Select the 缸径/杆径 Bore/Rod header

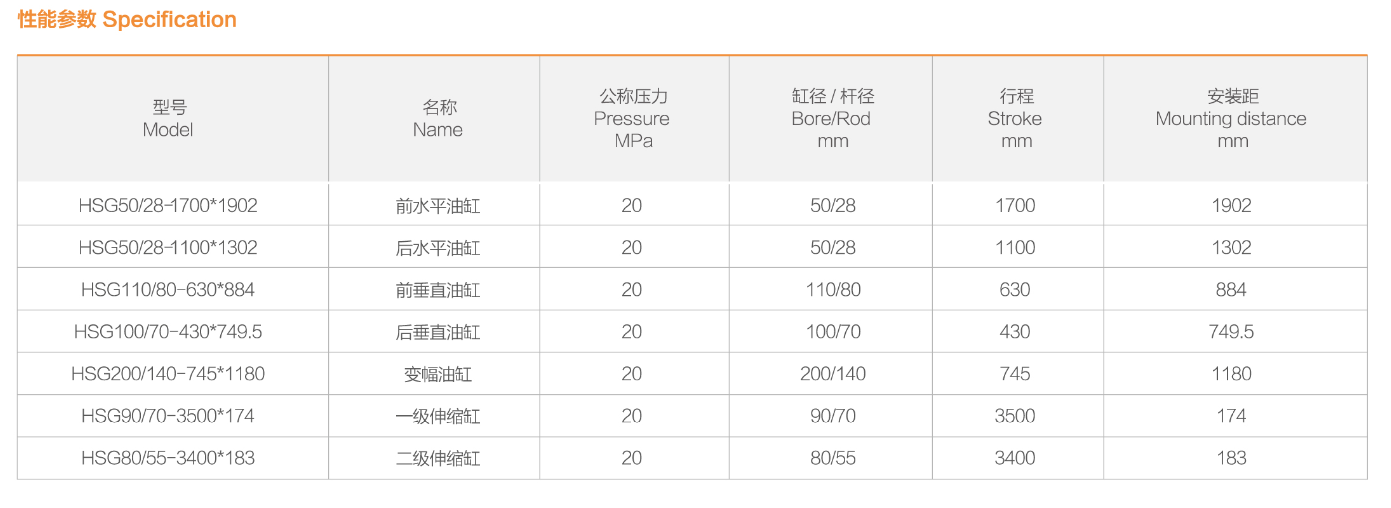click(x=832, y=118)
